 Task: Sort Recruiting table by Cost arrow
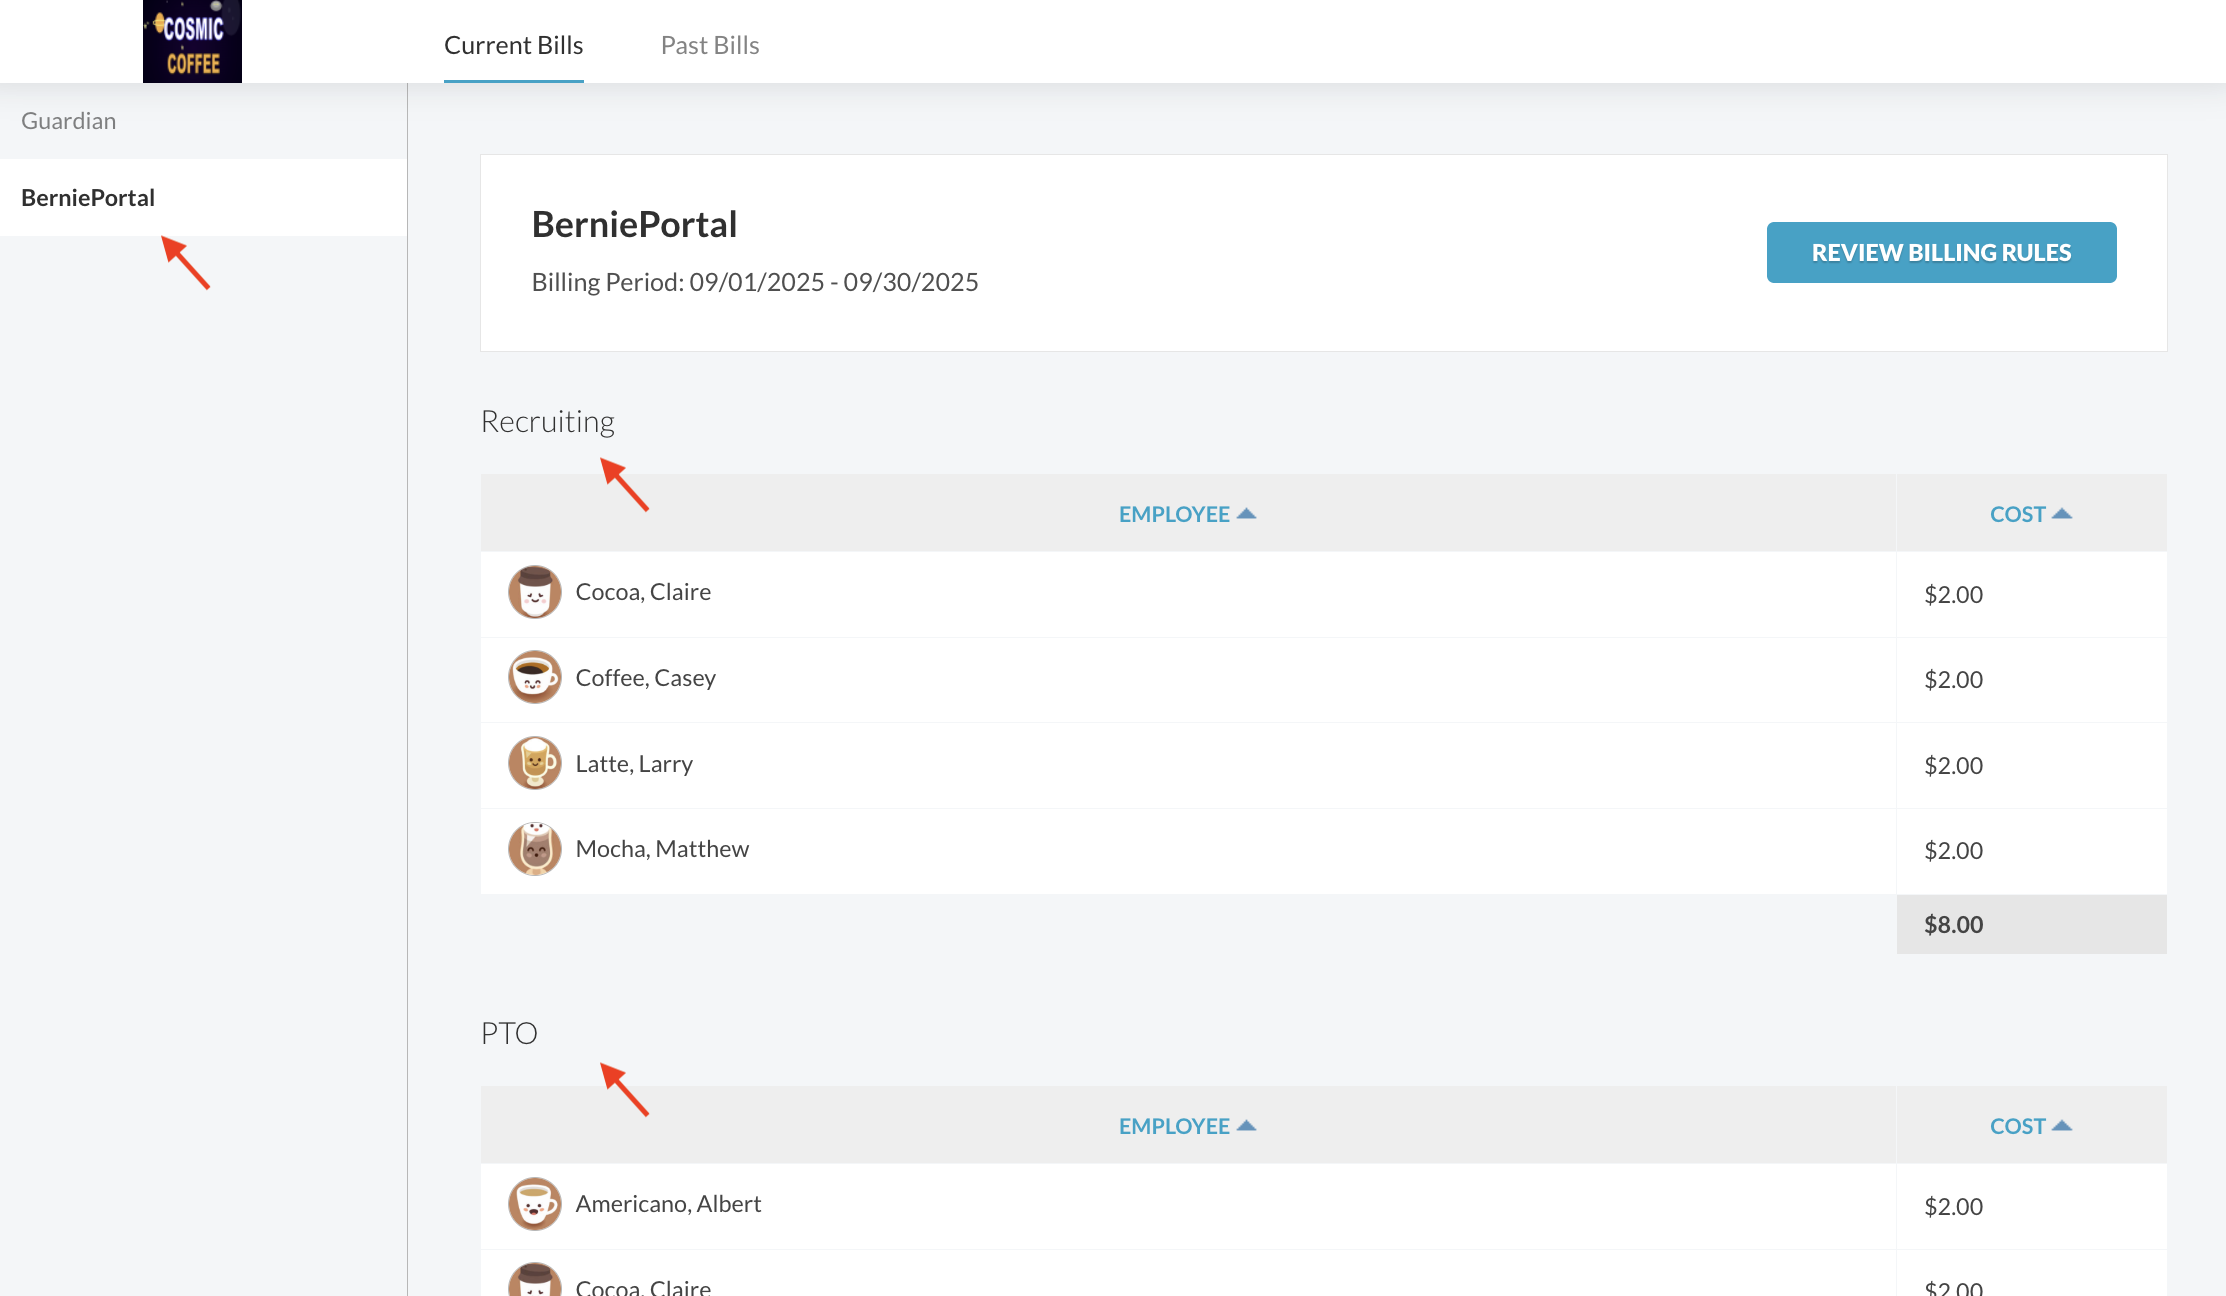point(2062,514)
